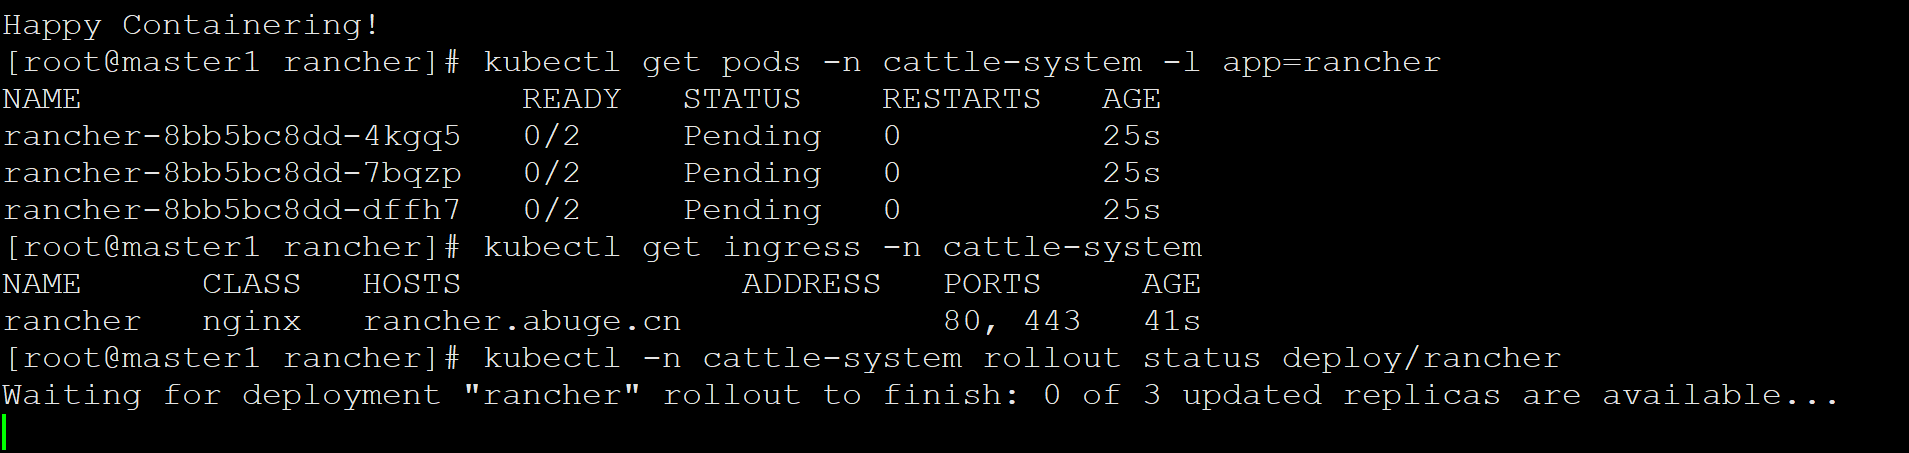The height and width of the screenshot is (453, 1909).
Task: Click the green terminal cursor
Action: tap(5, 432)
